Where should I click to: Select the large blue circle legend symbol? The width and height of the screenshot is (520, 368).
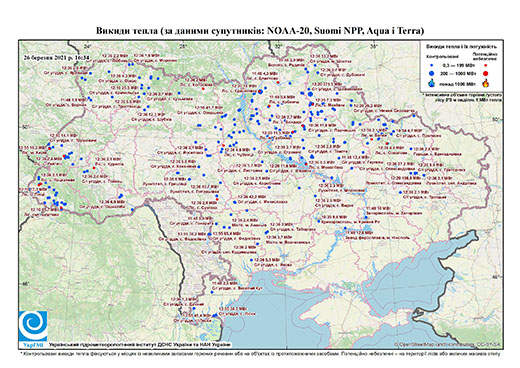click(x=432, y=73)
